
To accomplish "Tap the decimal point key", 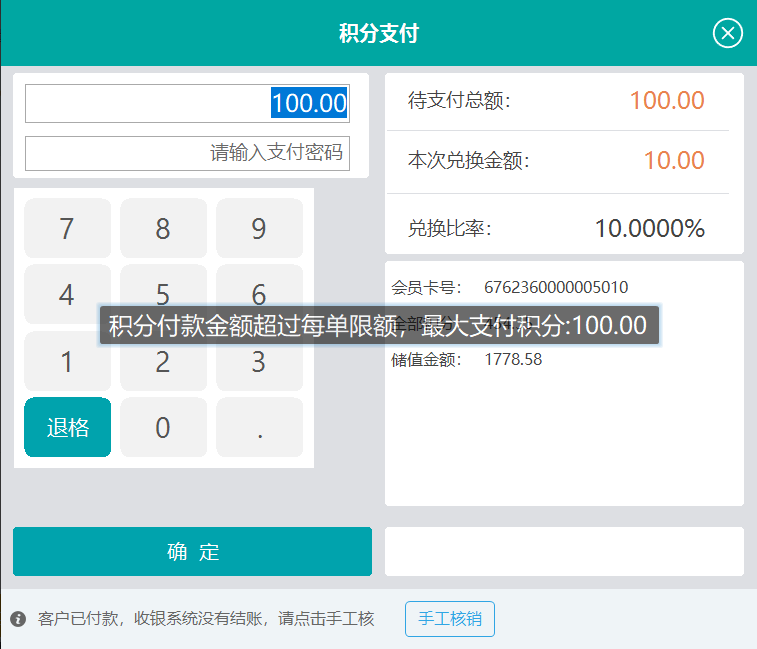I will tap(259, 427).
